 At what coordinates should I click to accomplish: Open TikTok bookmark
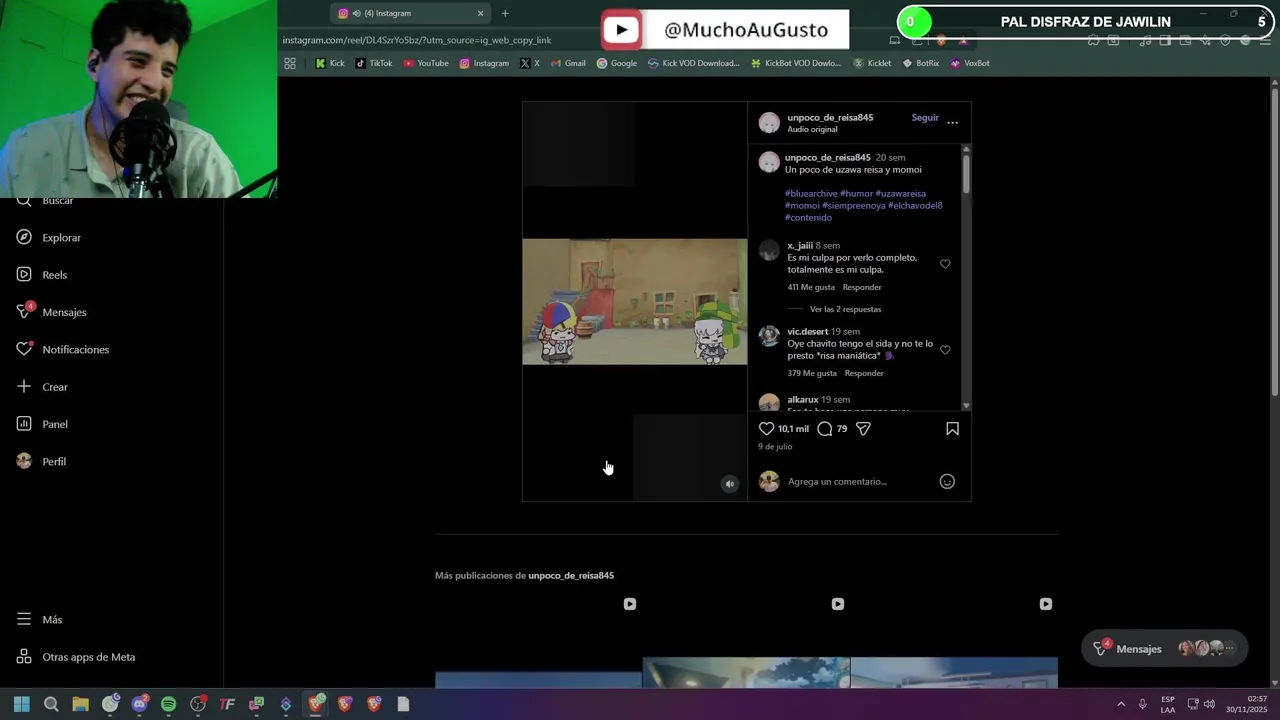pyautogui.click(x=374, y=63)
